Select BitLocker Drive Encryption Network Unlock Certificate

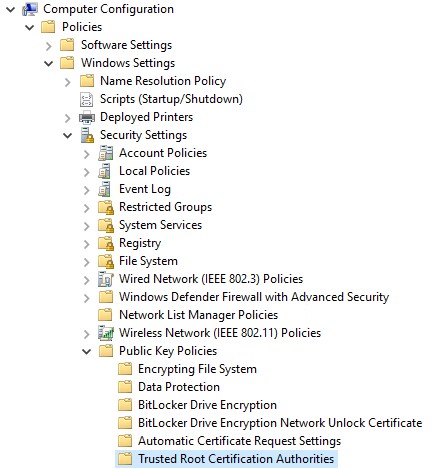(280, 423)
